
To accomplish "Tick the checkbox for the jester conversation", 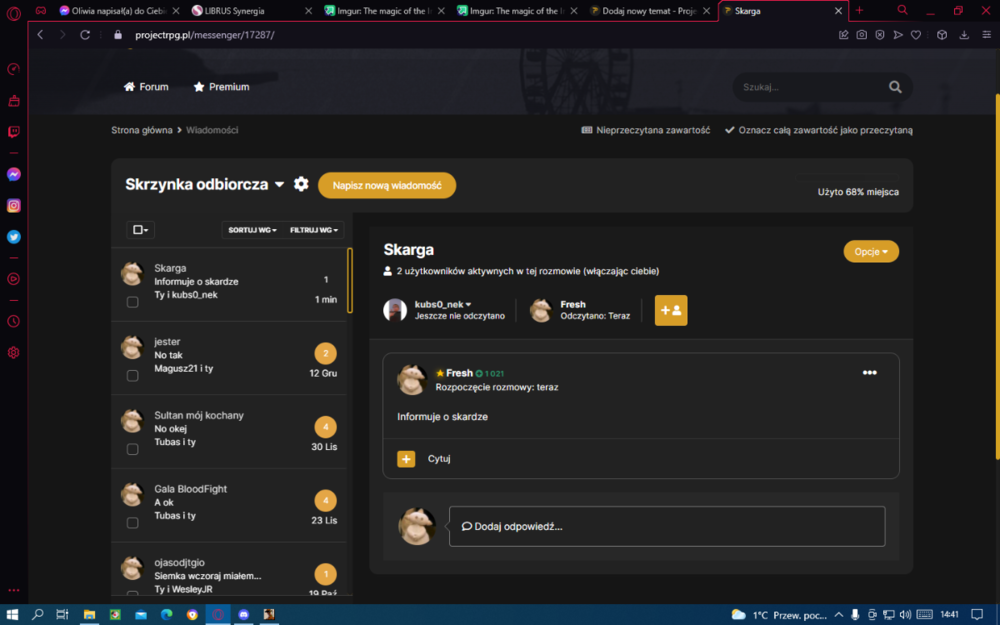I will 133,376.
